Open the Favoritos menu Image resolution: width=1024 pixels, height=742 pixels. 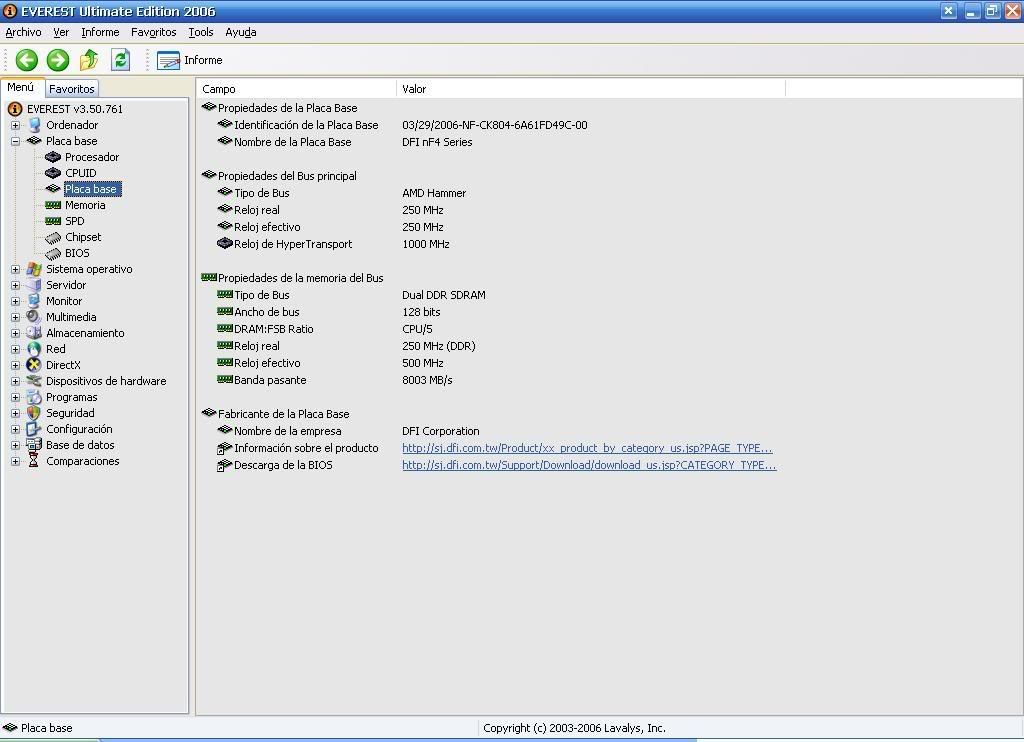[x=153, y=32]
